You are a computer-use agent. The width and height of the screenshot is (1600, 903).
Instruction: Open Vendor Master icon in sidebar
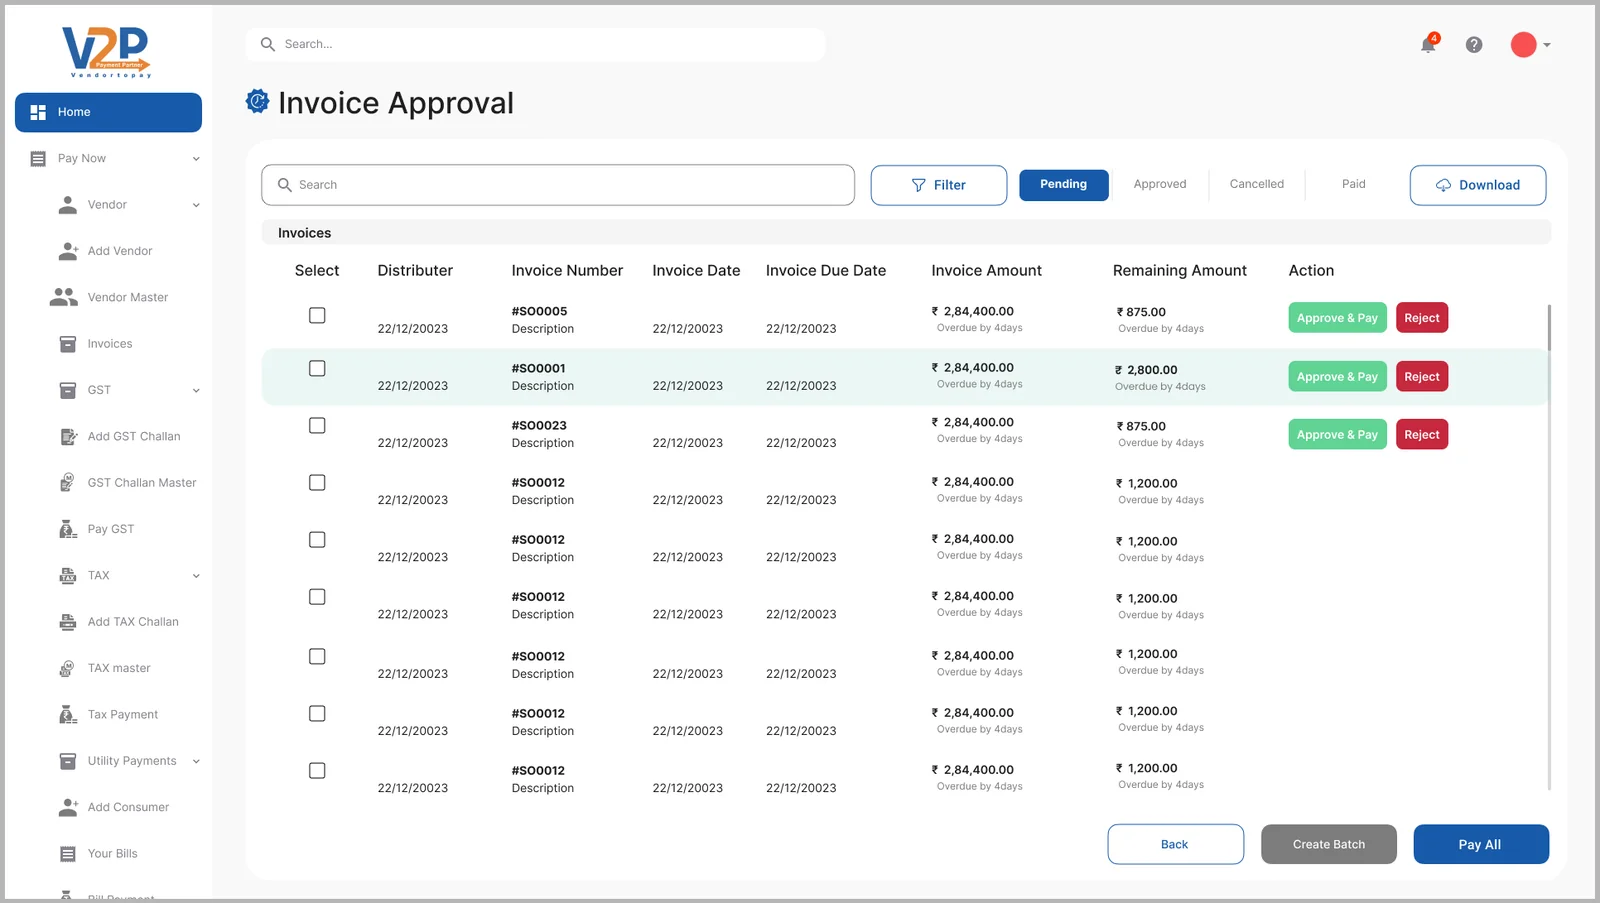(x=64, y=297)
